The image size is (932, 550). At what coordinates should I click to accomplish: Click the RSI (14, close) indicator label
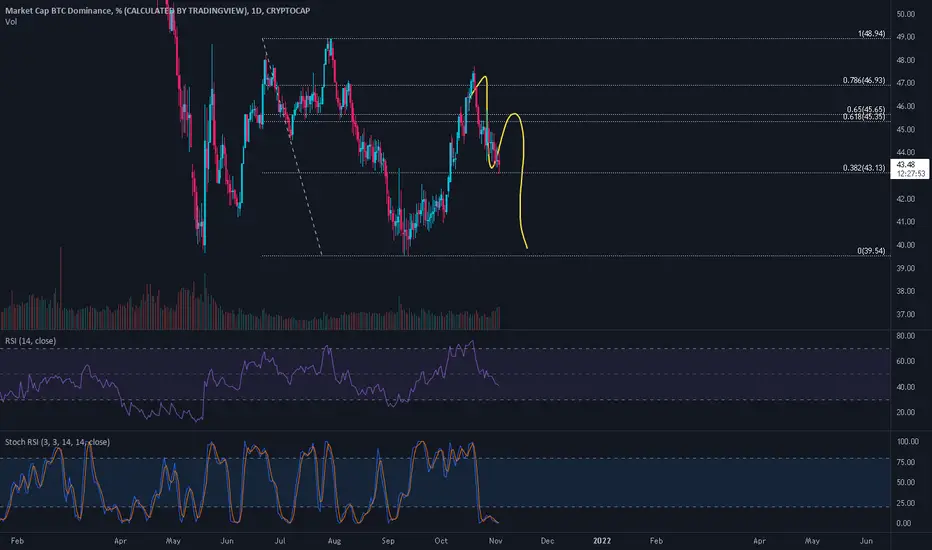pos(30,341)
